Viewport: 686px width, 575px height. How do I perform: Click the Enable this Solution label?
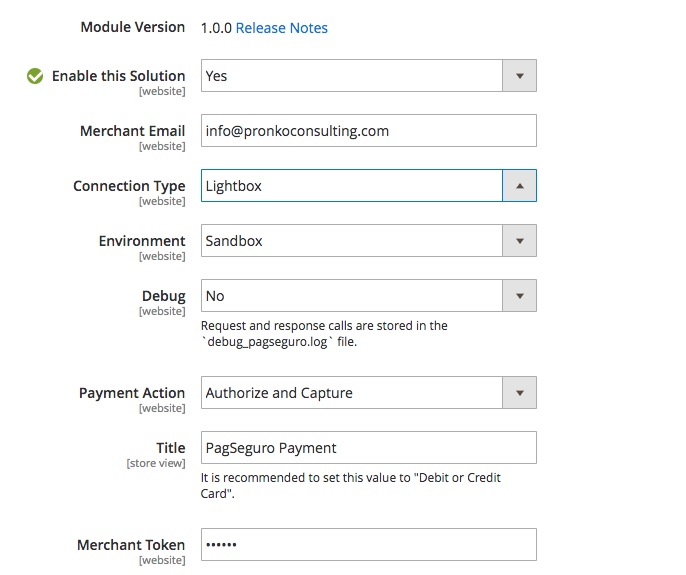[x=119, y=76]
